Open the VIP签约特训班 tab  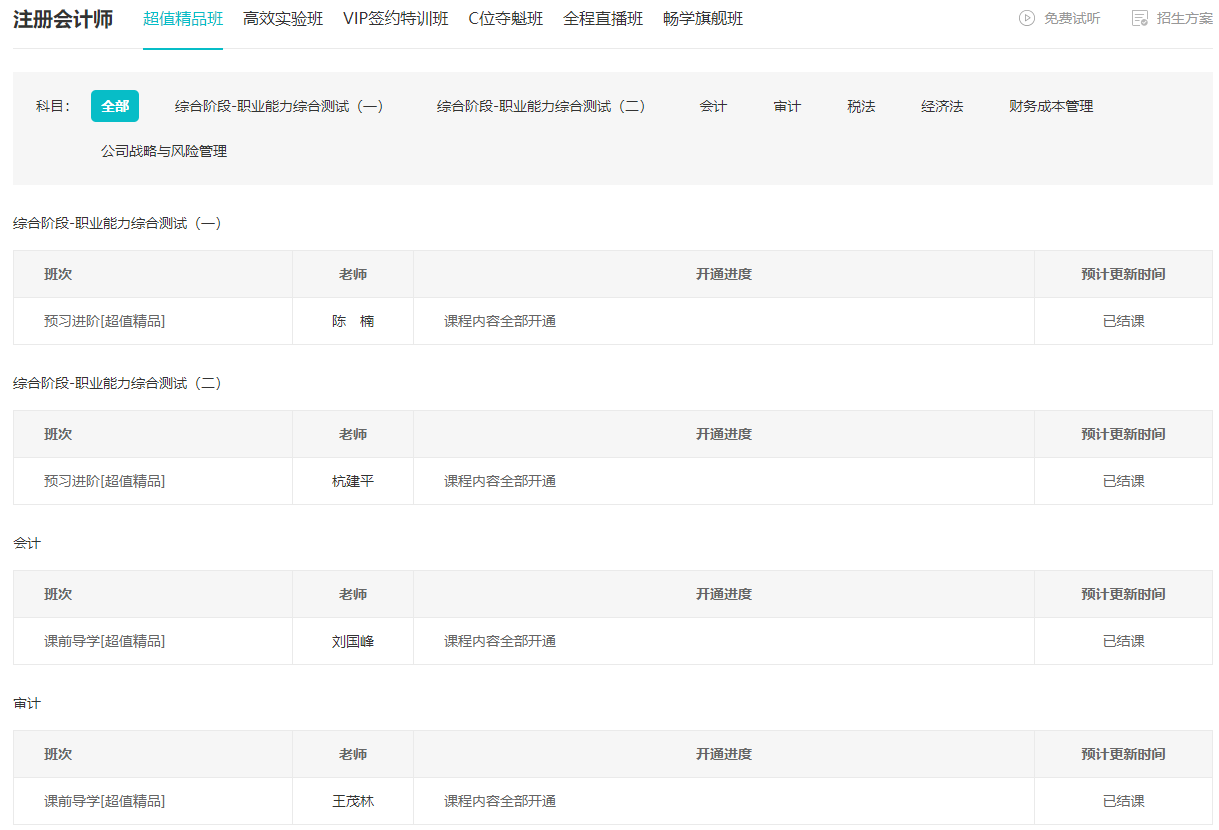click(x=396, y=18)
